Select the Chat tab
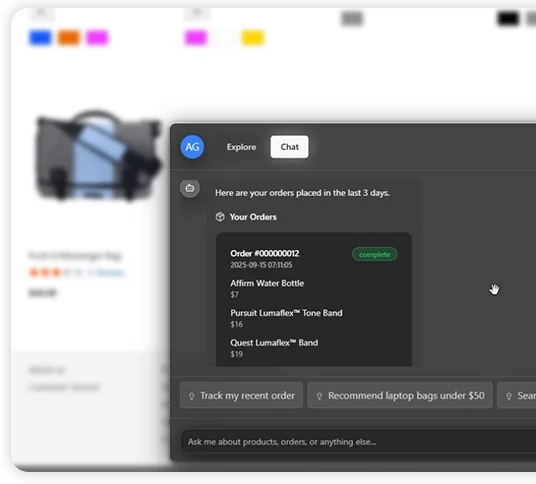 pos(290,147)
